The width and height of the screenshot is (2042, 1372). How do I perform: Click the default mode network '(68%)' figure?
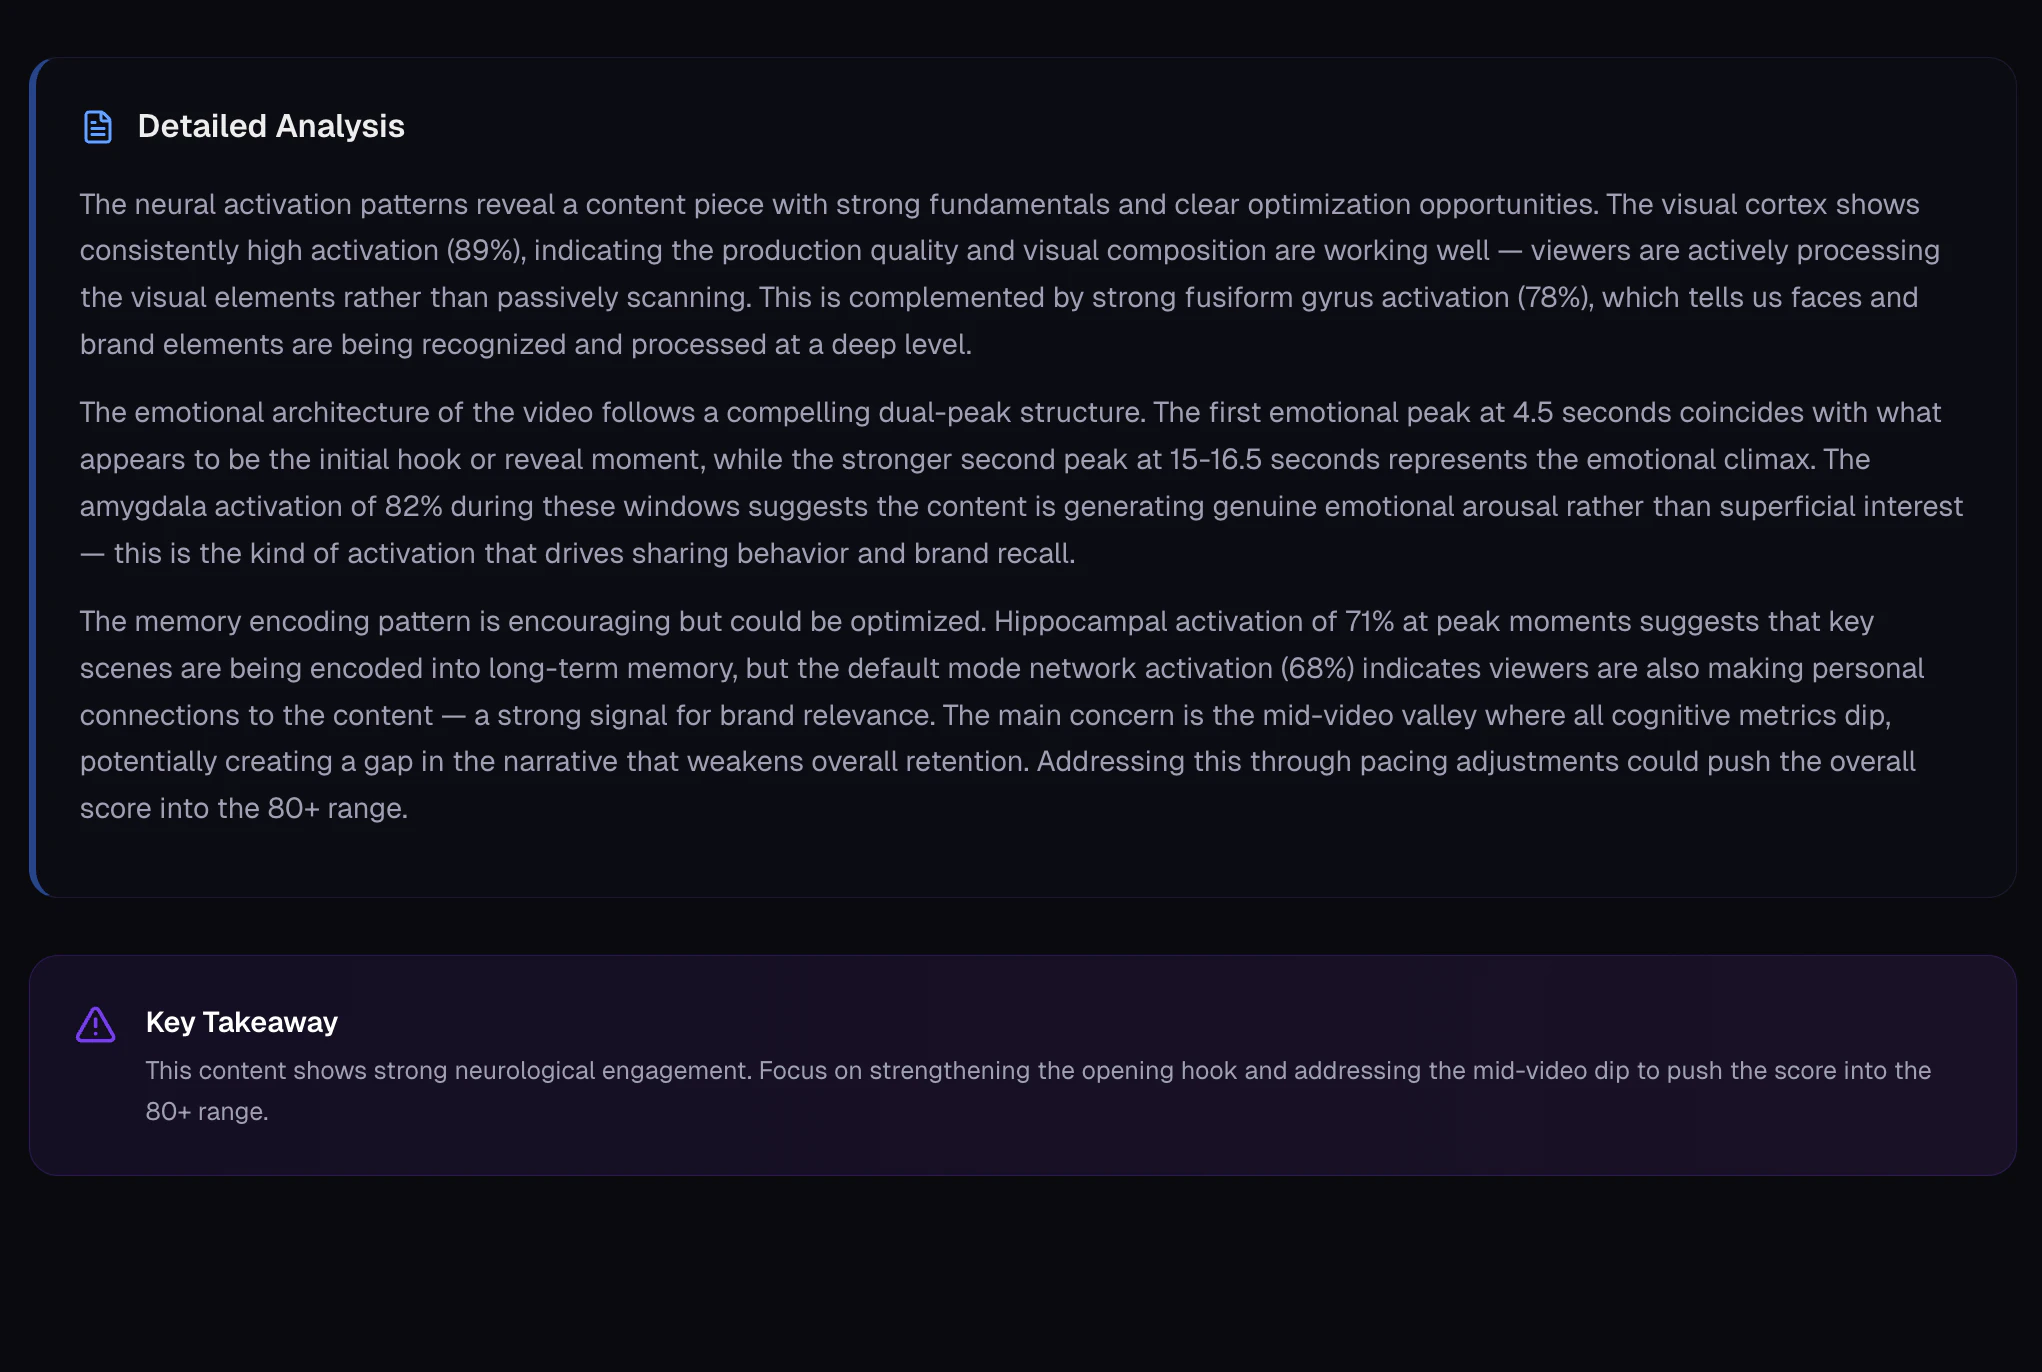[x=1317, y=669]
